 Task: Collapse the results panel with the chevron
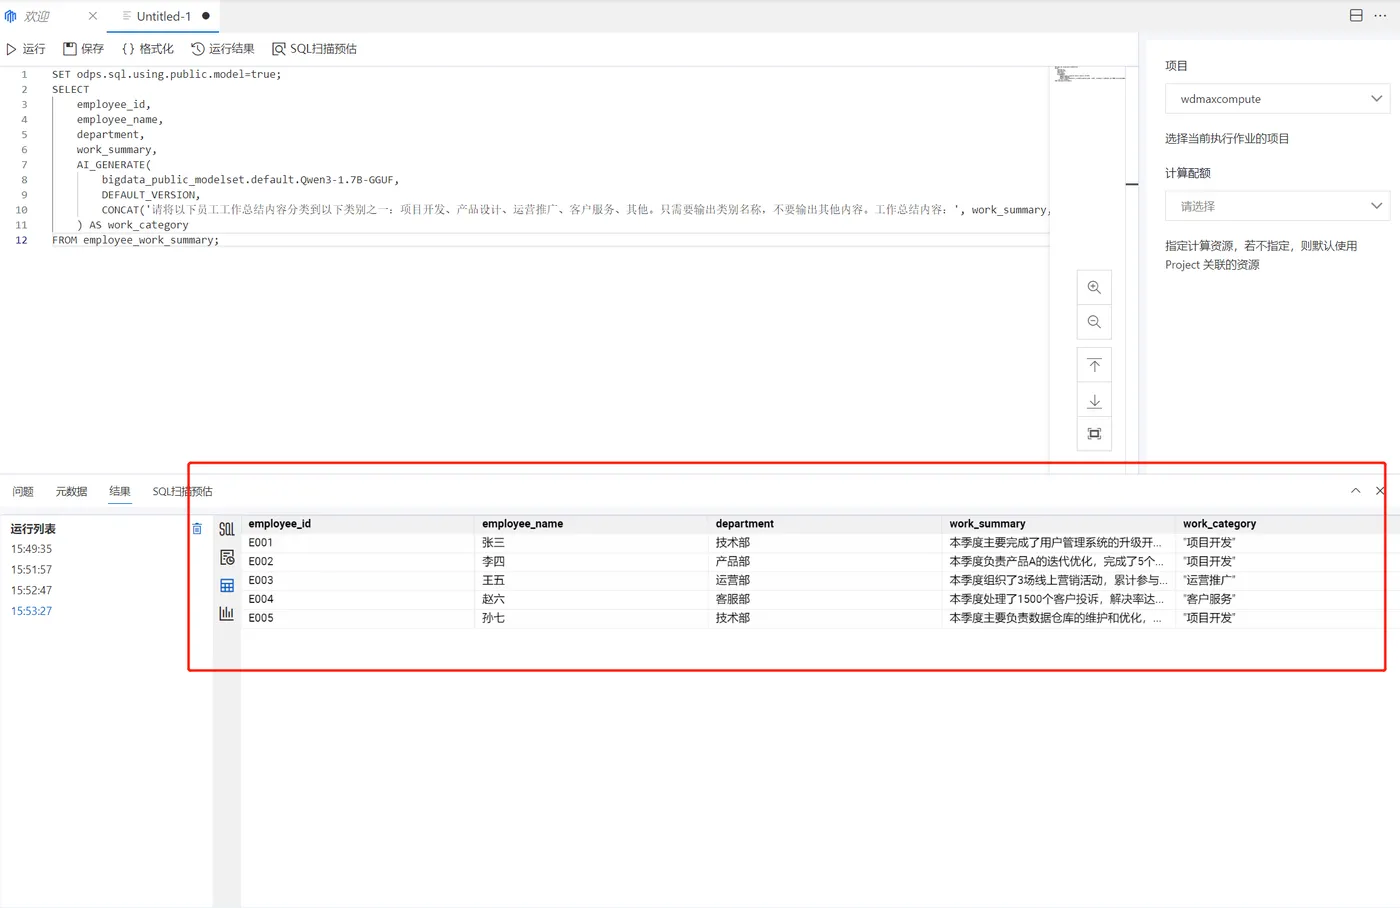[x=1355, y=491]
